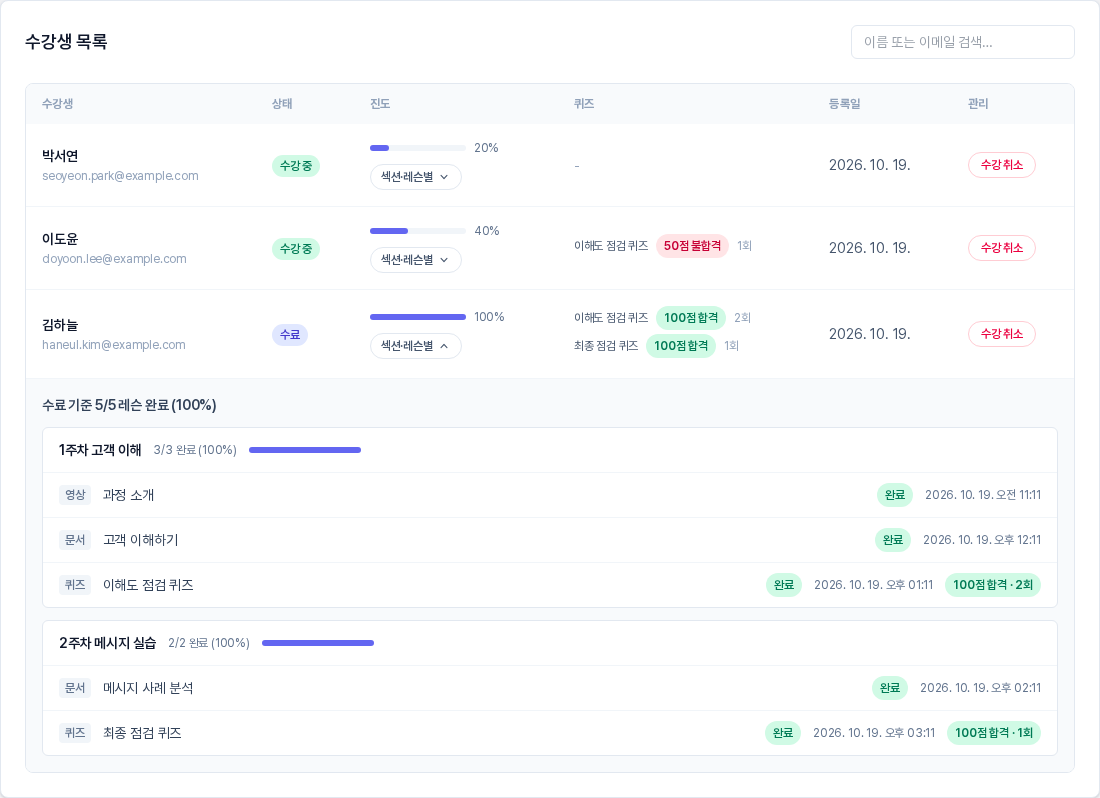Click the 과정 소개 lesson row title
1100x798 pixels.
(128, 495)
